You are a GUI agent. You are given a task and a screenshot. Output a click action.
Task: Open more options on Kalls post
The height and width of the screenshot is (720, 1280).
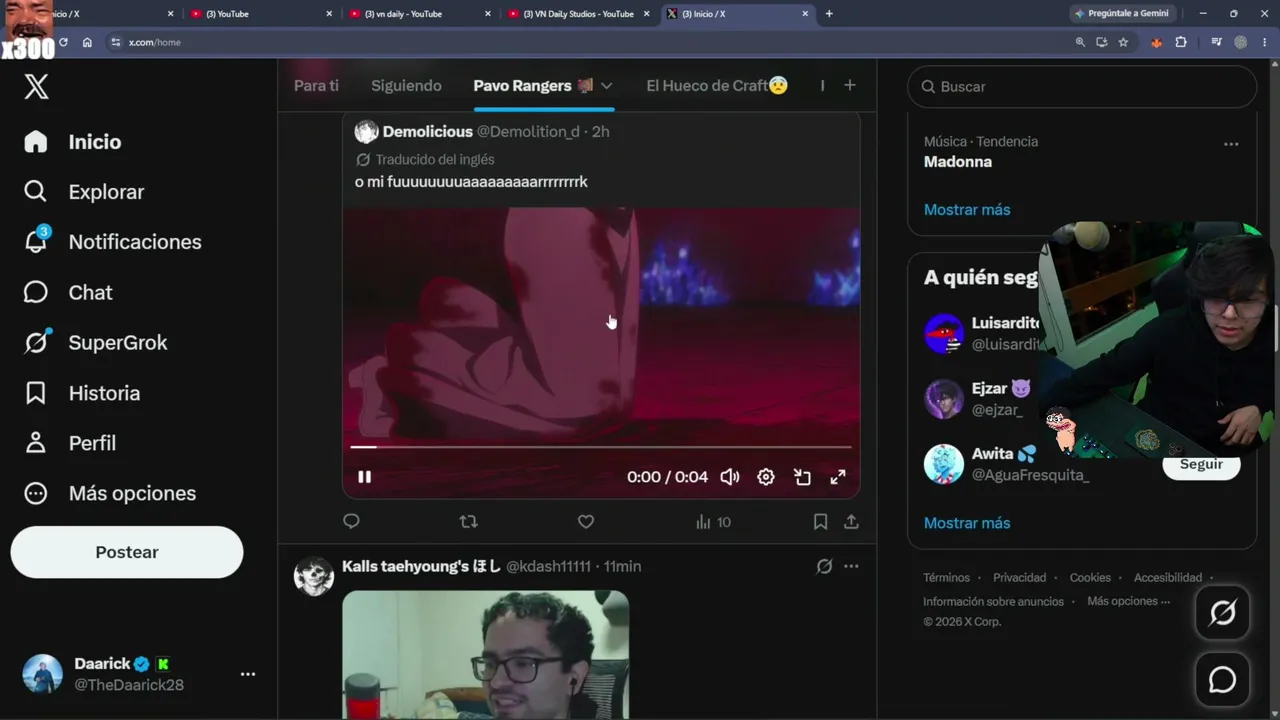851,566
